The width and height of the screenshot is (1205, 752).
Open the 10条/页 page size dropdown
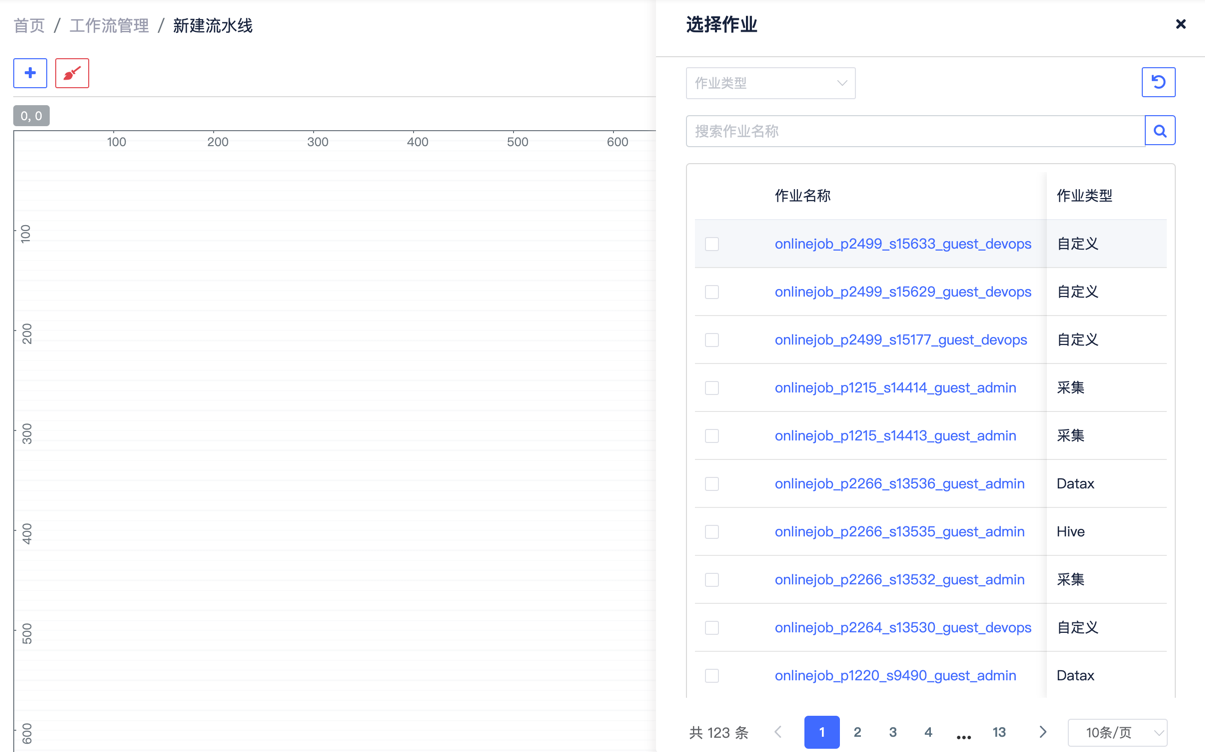click(x=1117, y=732)
